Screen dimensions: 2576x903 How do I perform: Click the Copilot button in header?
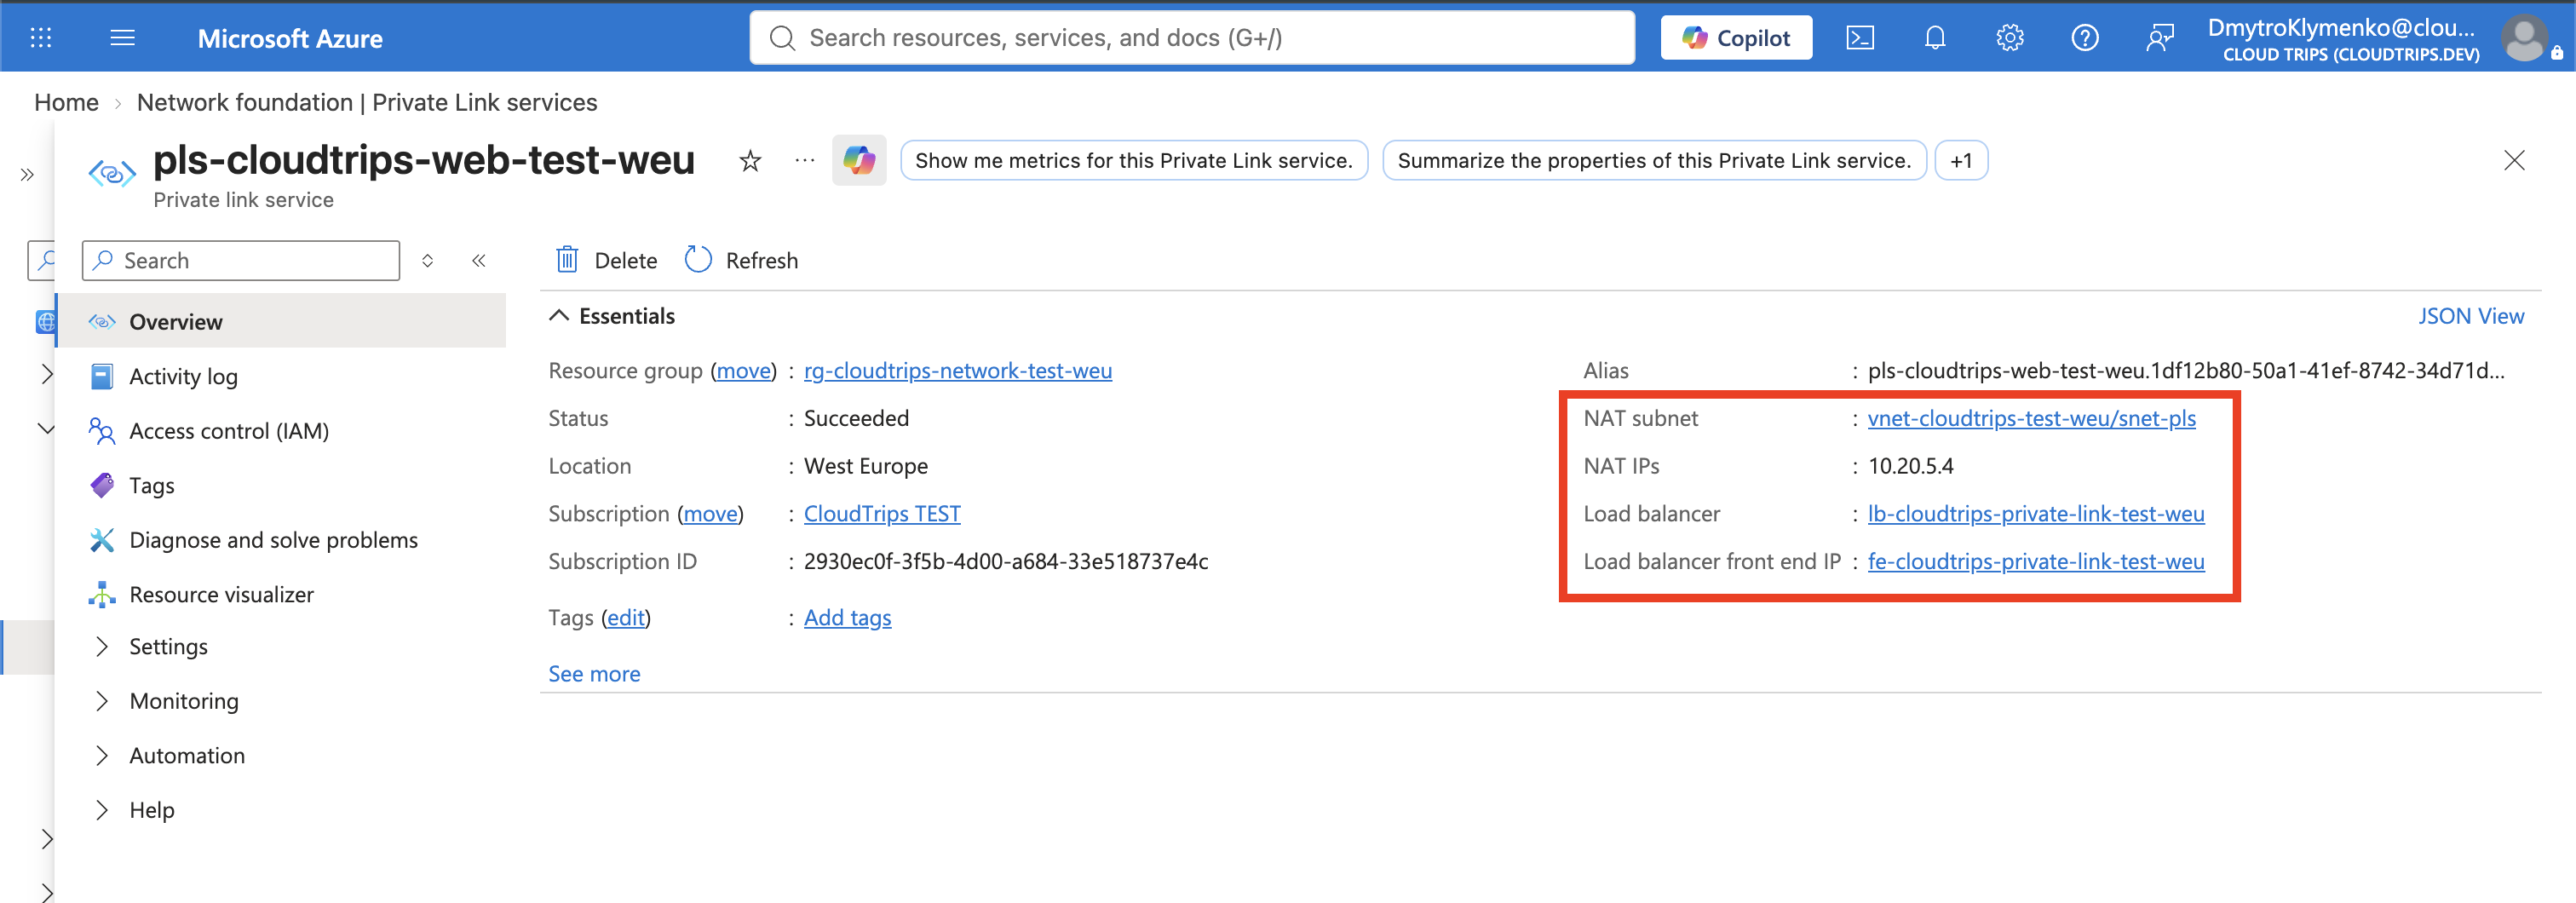[x=1736, y=38]
